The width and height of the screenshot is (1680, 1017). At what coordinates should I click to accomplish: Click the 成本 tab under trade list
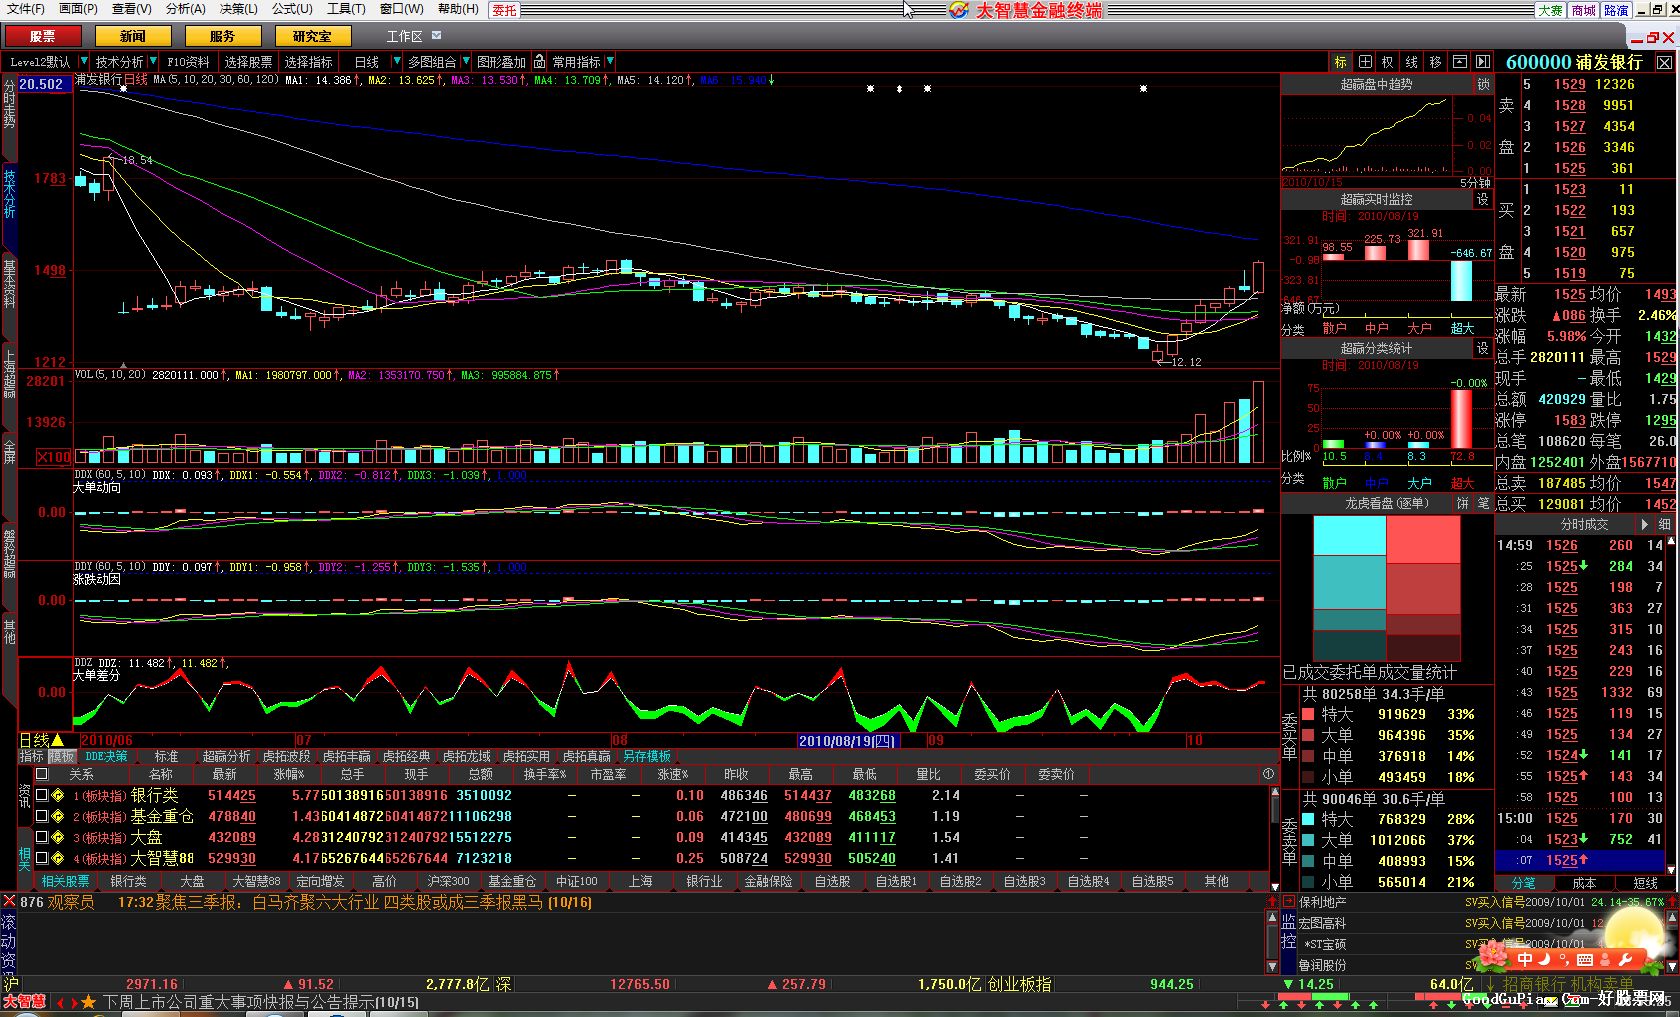click(1584, 883)
